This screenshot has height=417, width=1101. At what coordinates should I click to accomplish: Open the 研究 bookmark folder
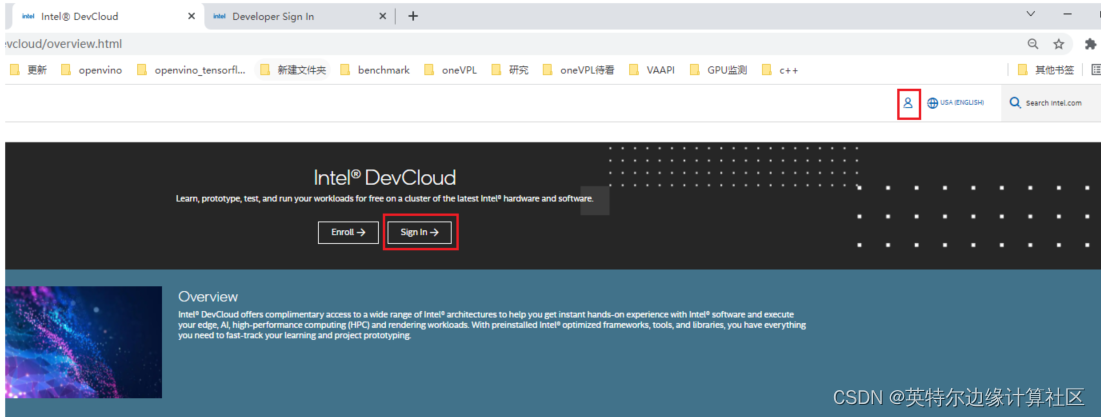[x=510, y=70]
